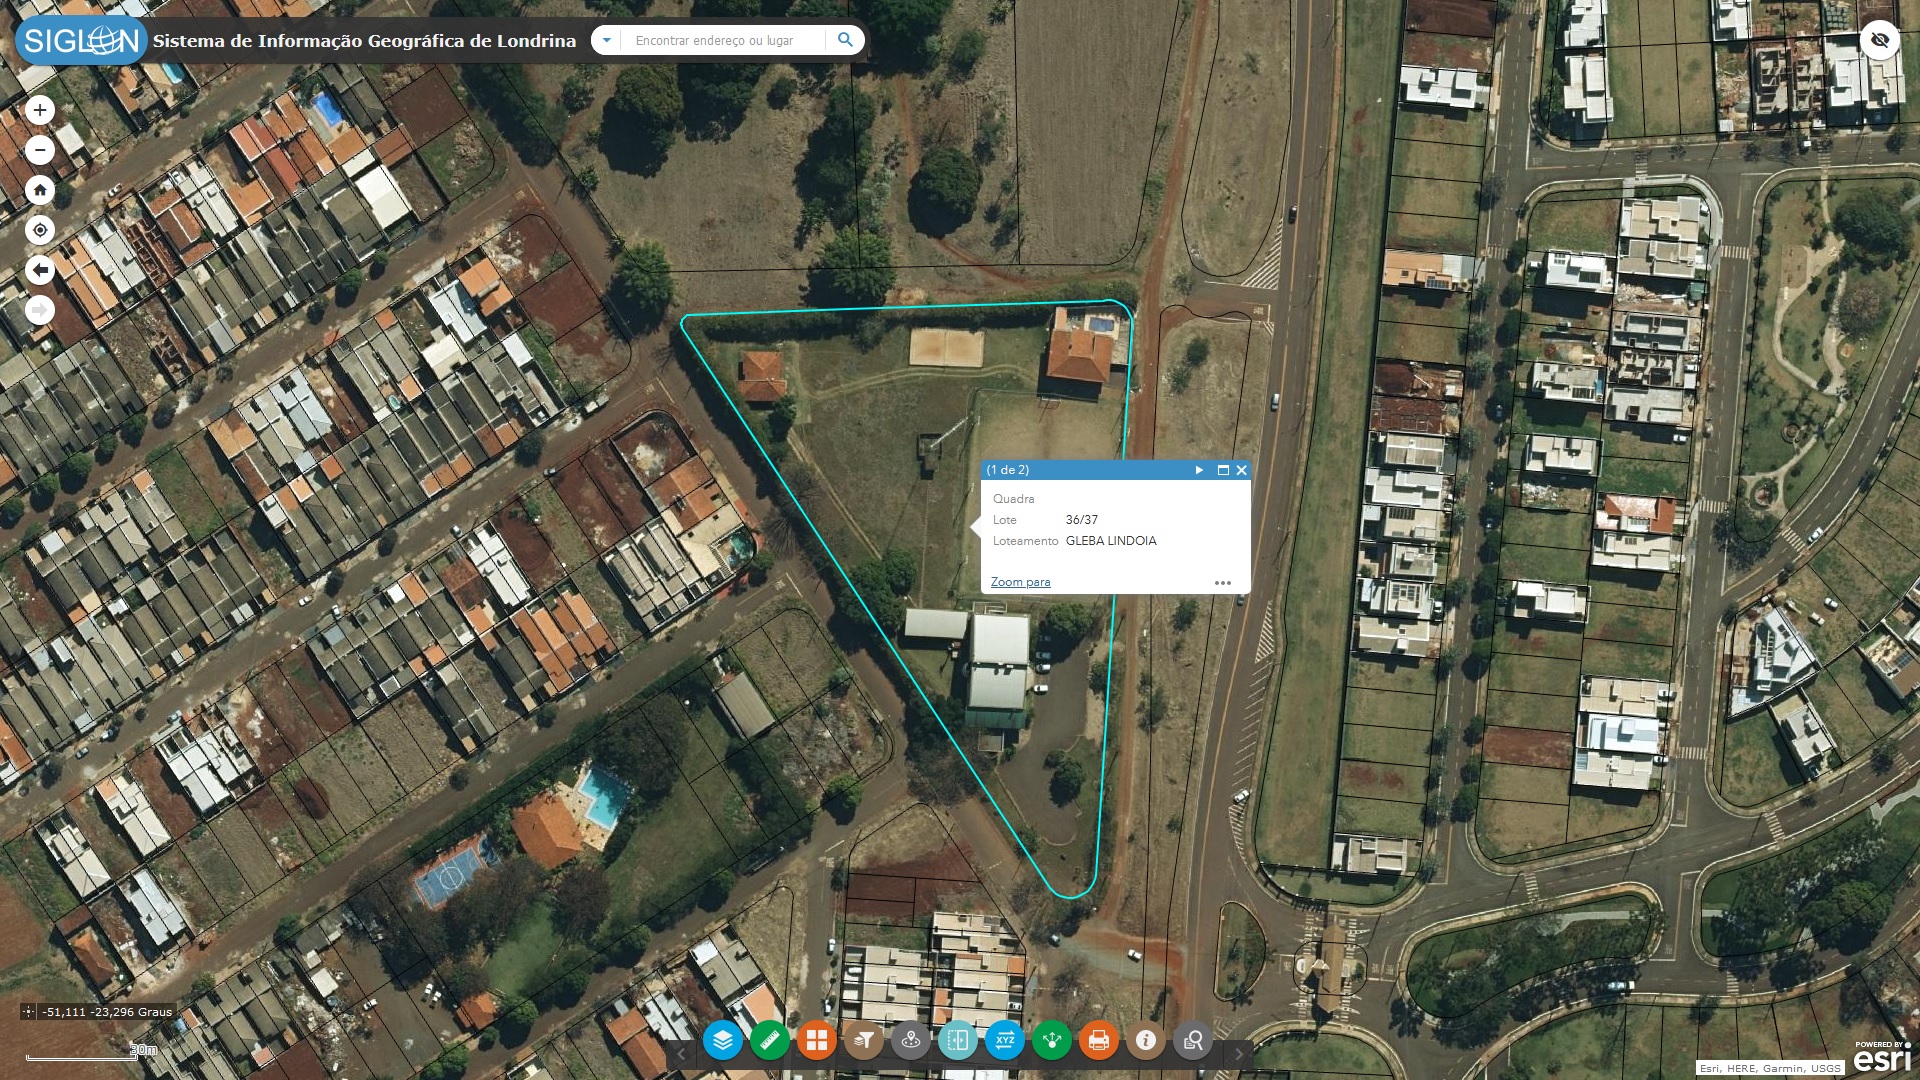Expand the popup options three dots

[1223, 583]
